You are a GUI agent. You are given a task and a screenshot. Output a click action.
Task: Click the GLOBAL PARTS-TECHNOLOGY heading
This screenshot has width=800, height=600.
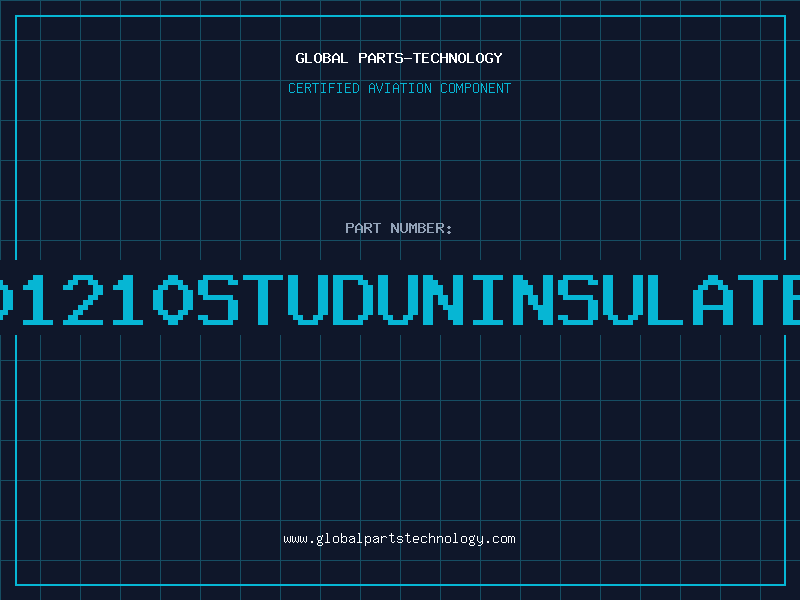[x=399, y=58]
